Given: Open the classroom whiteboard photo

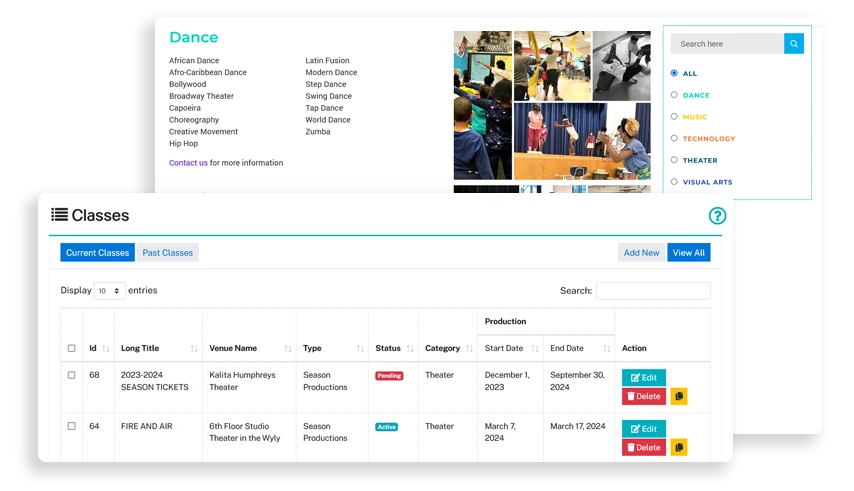Looking at the screenshot, I should point(483,105).
